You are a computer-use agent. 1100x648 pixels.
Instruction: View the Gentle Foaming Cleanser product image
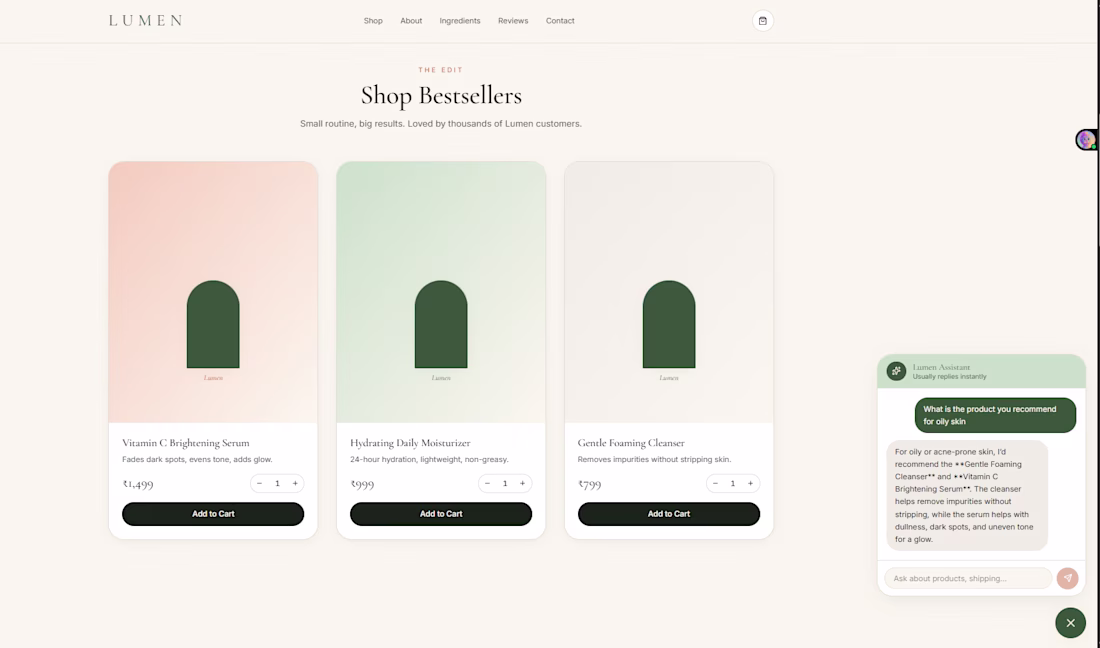669,292
